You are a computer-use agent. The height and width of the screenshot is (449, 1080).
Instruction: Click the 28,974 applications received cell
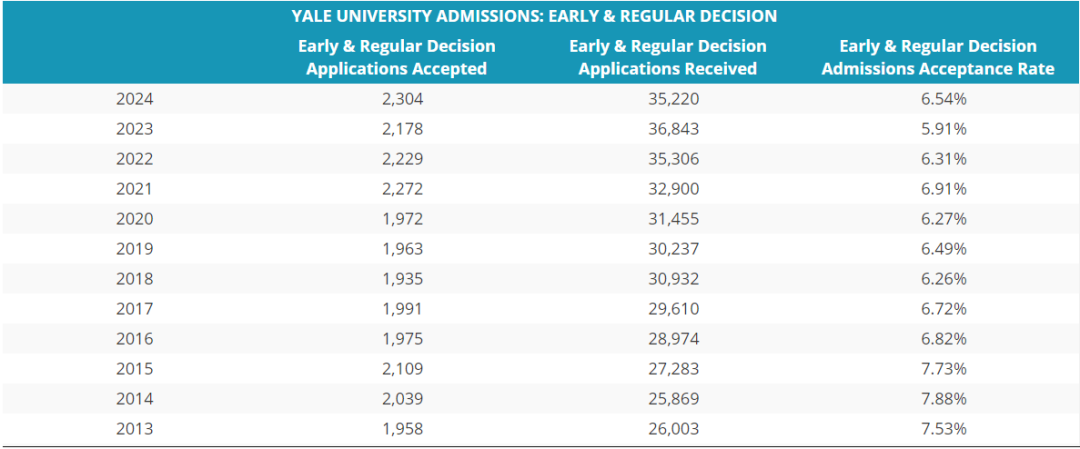[667, 339]
